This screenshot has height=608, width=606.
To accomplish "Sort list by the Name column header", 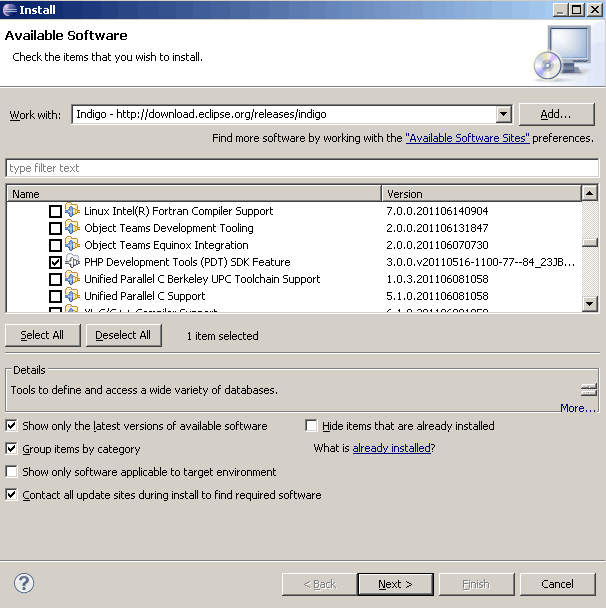I will (194, 193).
